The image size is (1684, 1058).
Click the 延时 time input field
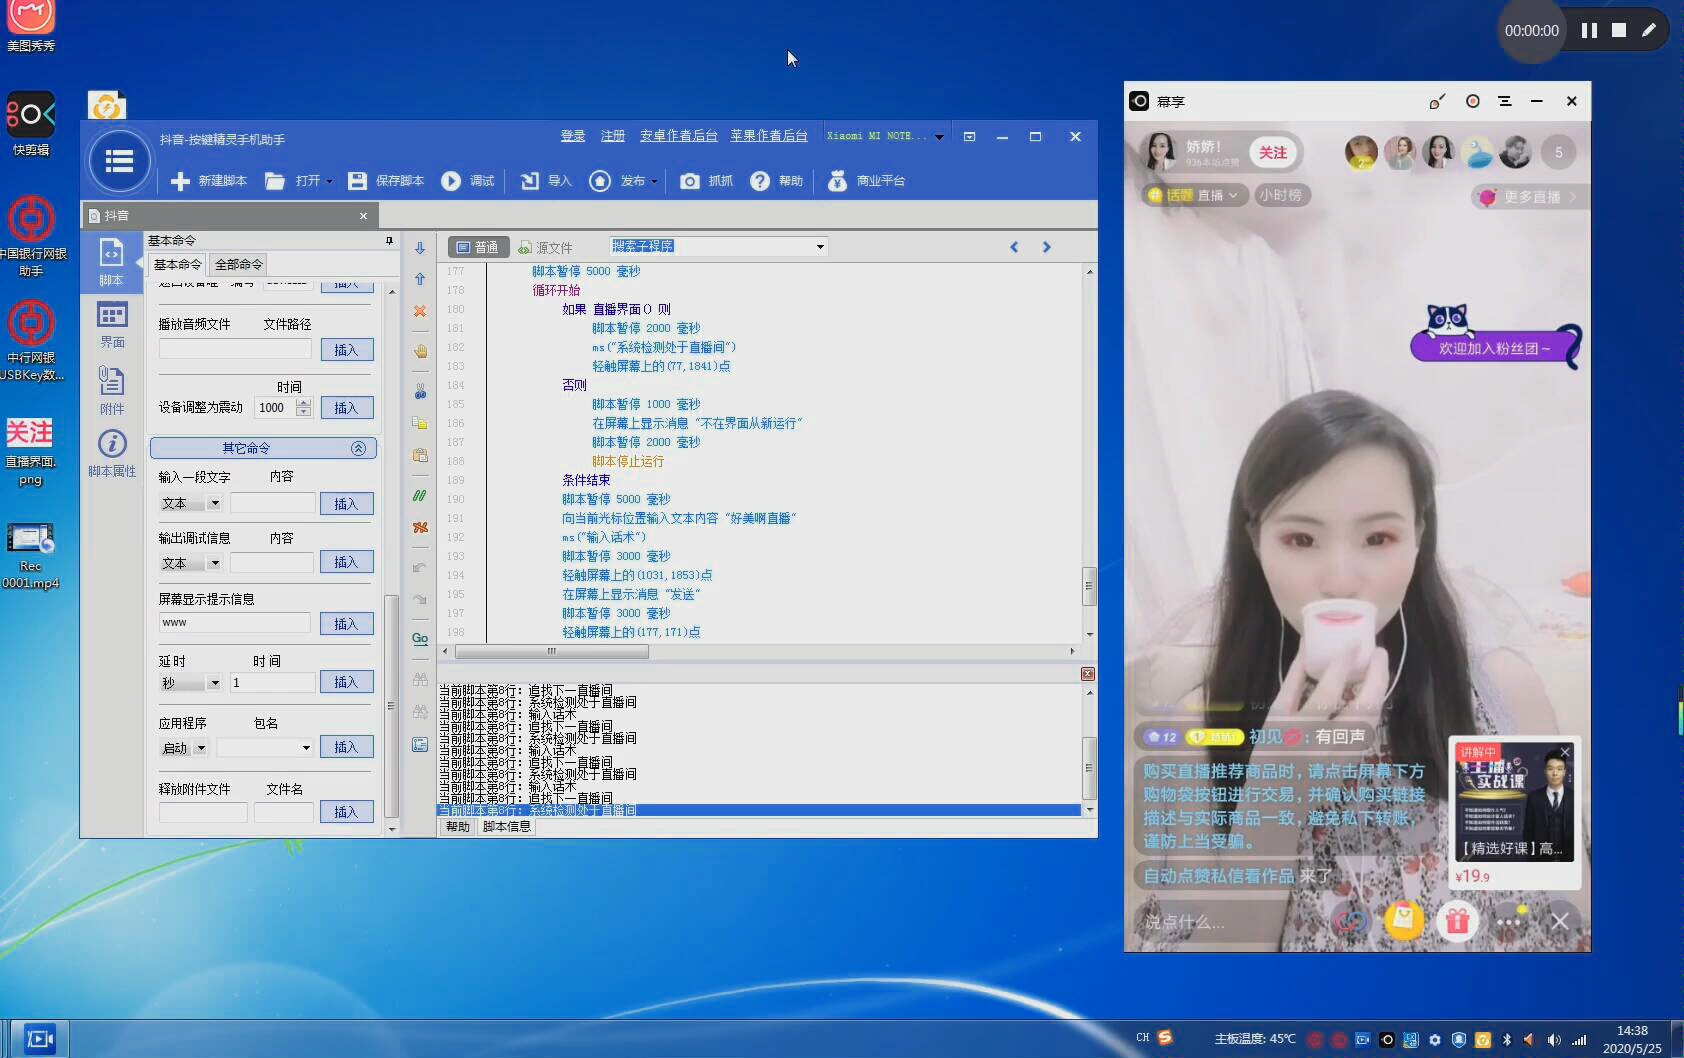coord(272,683)
